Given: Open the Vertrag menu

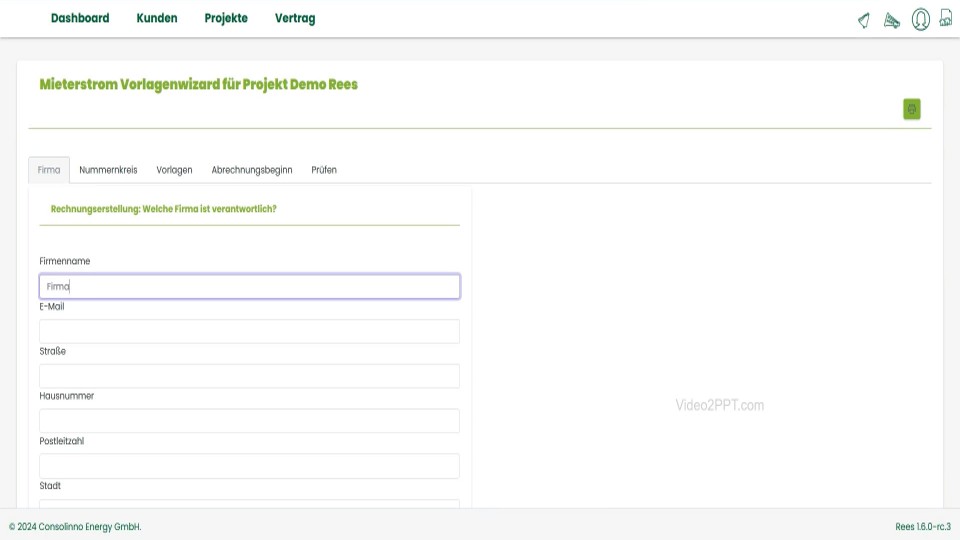Looking at the screenshot, I should tap(295, 18).
